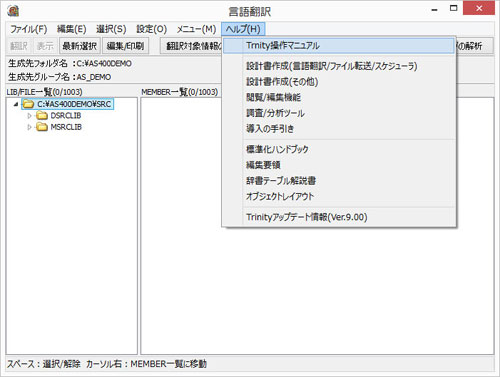Select DSRCLIB in the LIB/FILE tree

coord(66,116)
